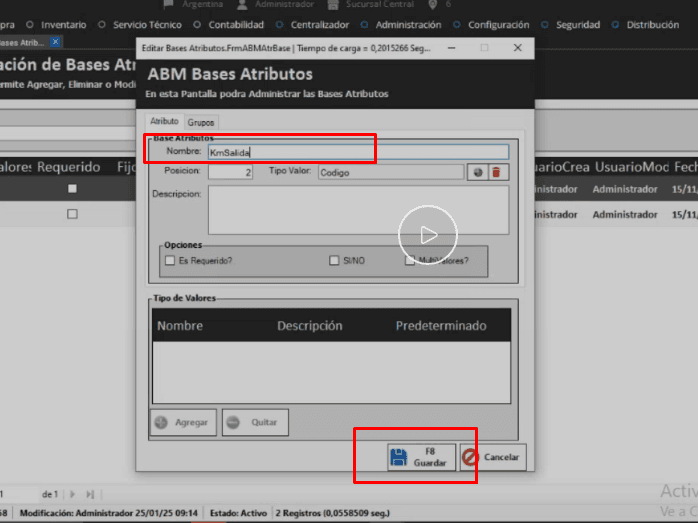Click the Agregar button with plus icon
The height and width of the screenshot is (523, 698).
point(182,422)
